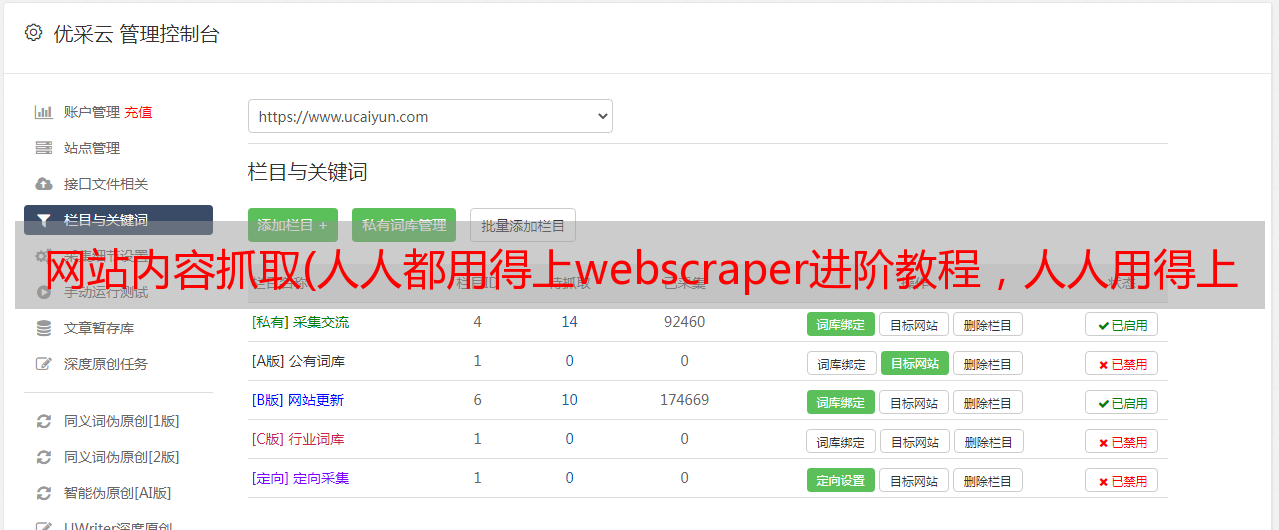This screenshot has width=1279, height=530.
Task: Click the 同义词伪原创[1版] refresh icon
Action: pos(43,421)
